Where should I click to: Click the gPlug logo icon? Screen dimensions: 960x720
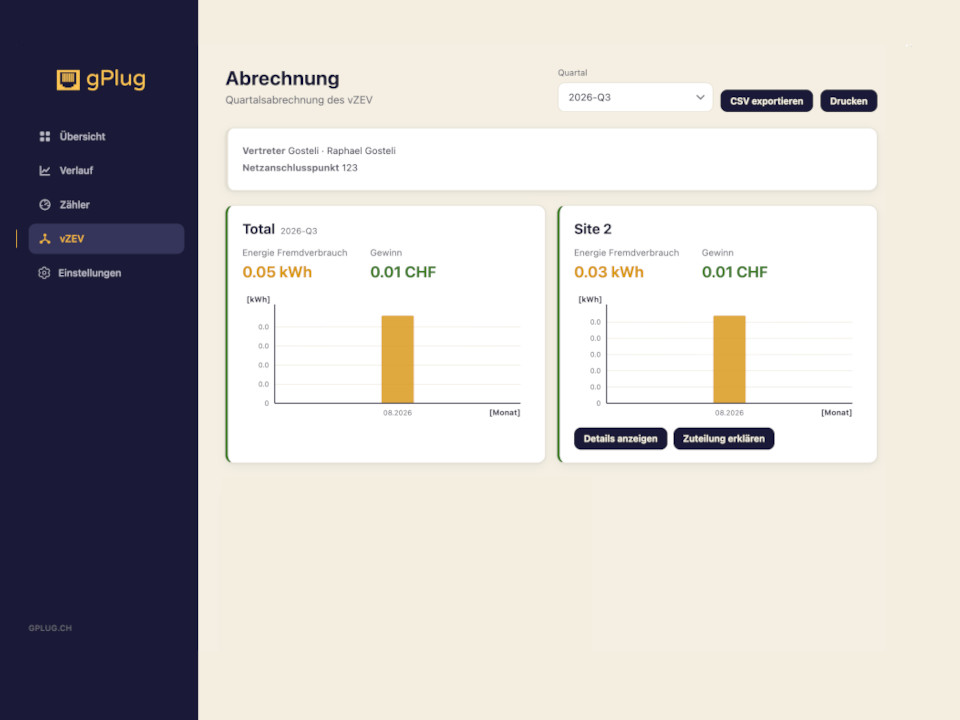[x=68, y=80]
